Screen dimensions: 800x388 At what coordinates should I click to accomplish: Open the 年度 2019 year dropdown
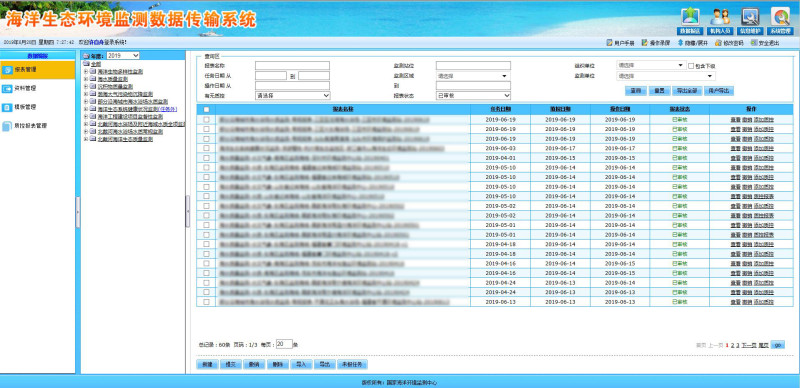pyautogui.click(x=123, y=55)
